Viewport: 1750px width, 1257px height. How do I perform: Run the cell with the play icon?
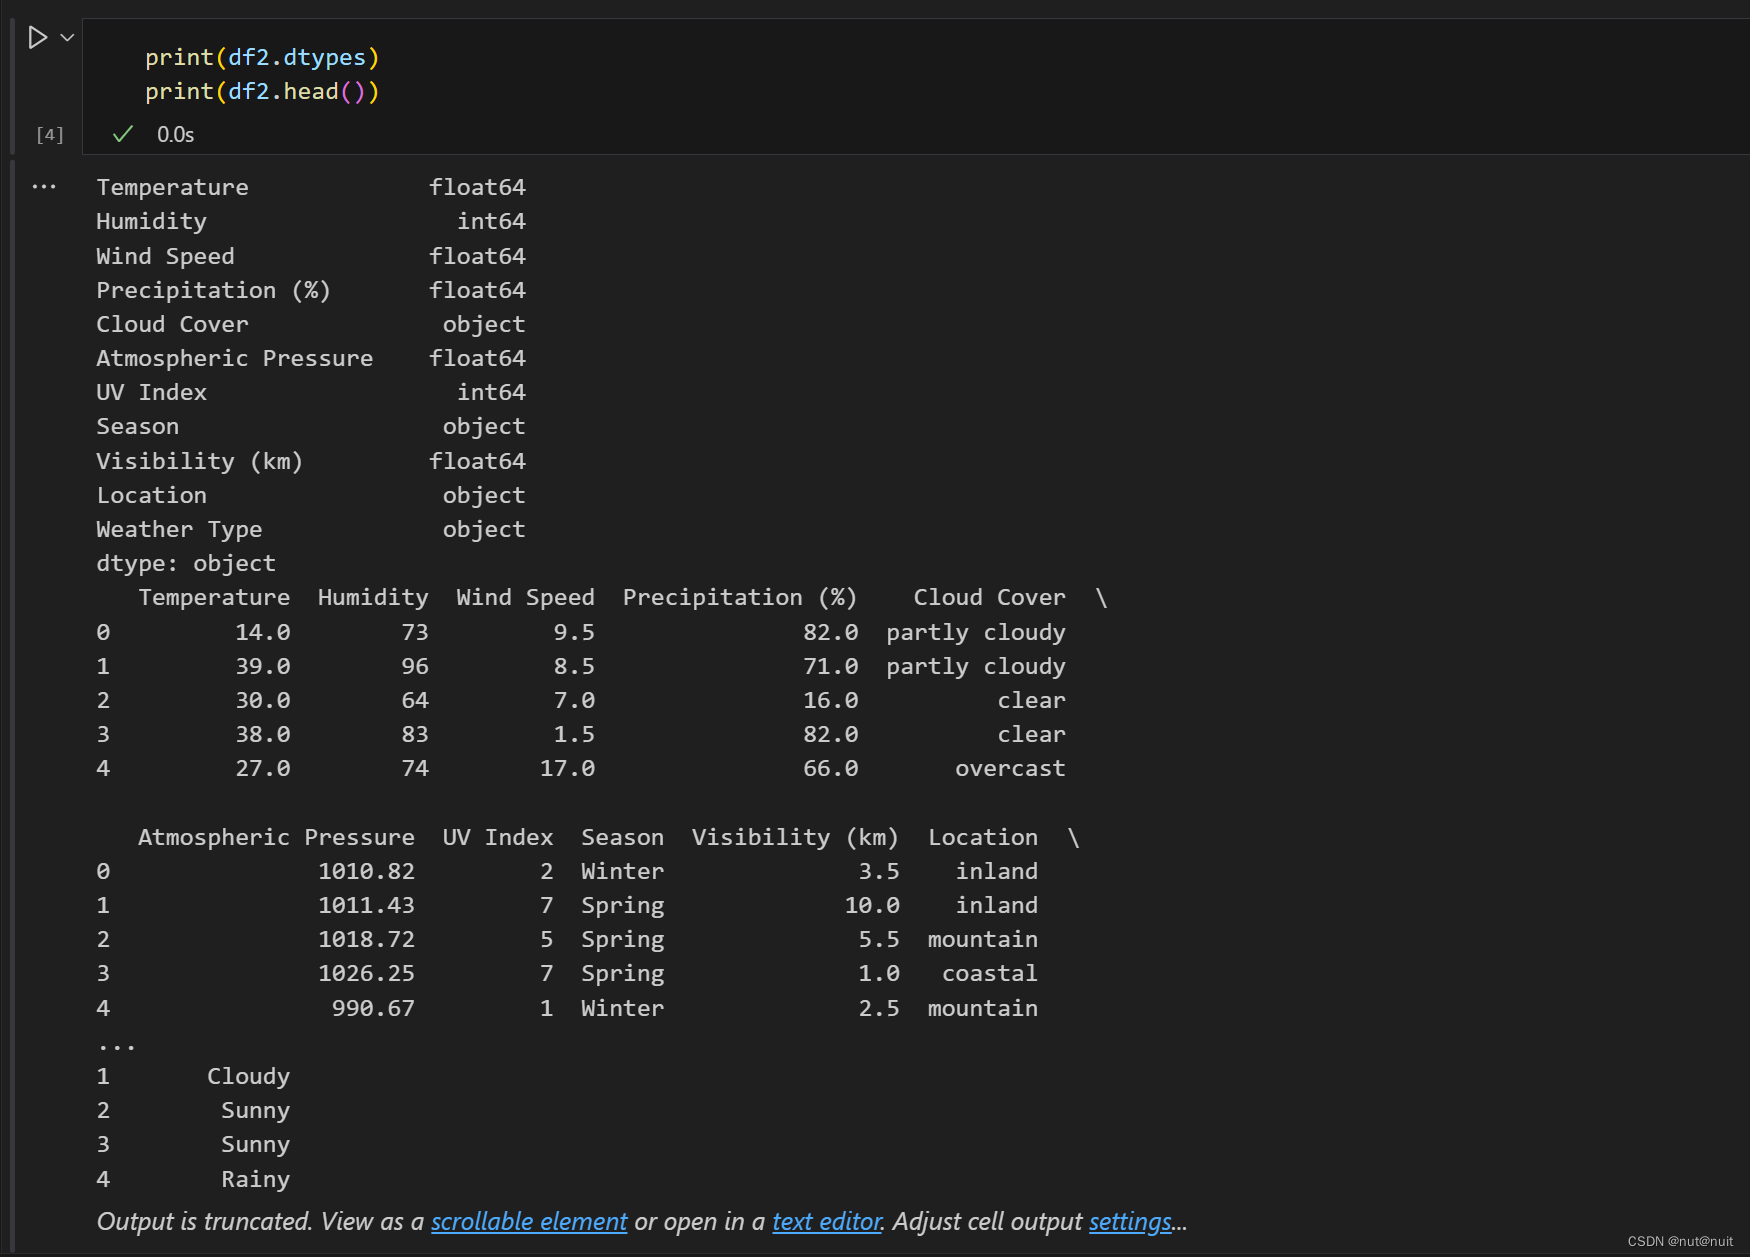[38, 38]
